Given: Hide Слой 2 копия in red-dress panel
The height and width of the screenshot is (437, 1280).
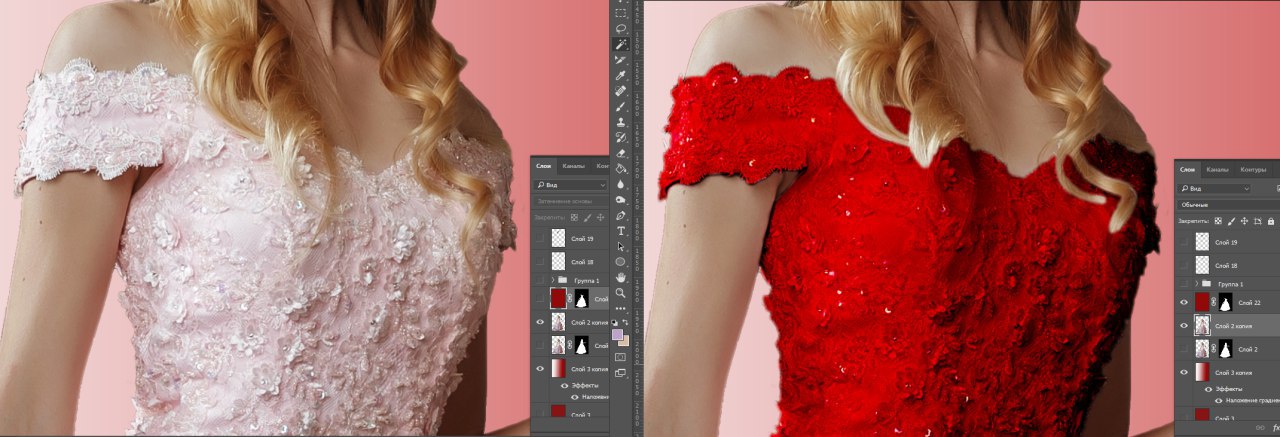Looking at the screenshot, I should [1184, 325].
